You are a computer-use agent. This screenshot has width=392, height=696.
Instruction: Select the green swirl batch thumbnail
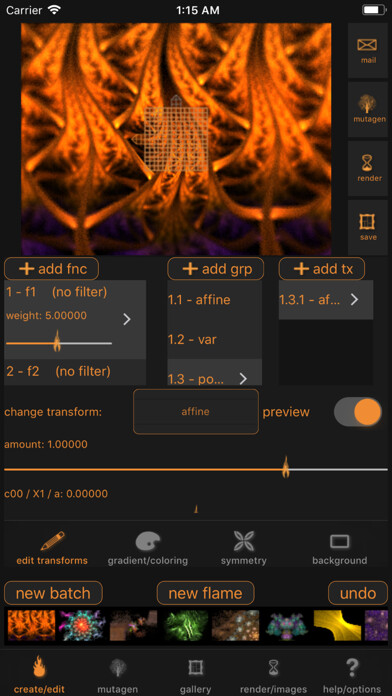click(x=185, y=625)
